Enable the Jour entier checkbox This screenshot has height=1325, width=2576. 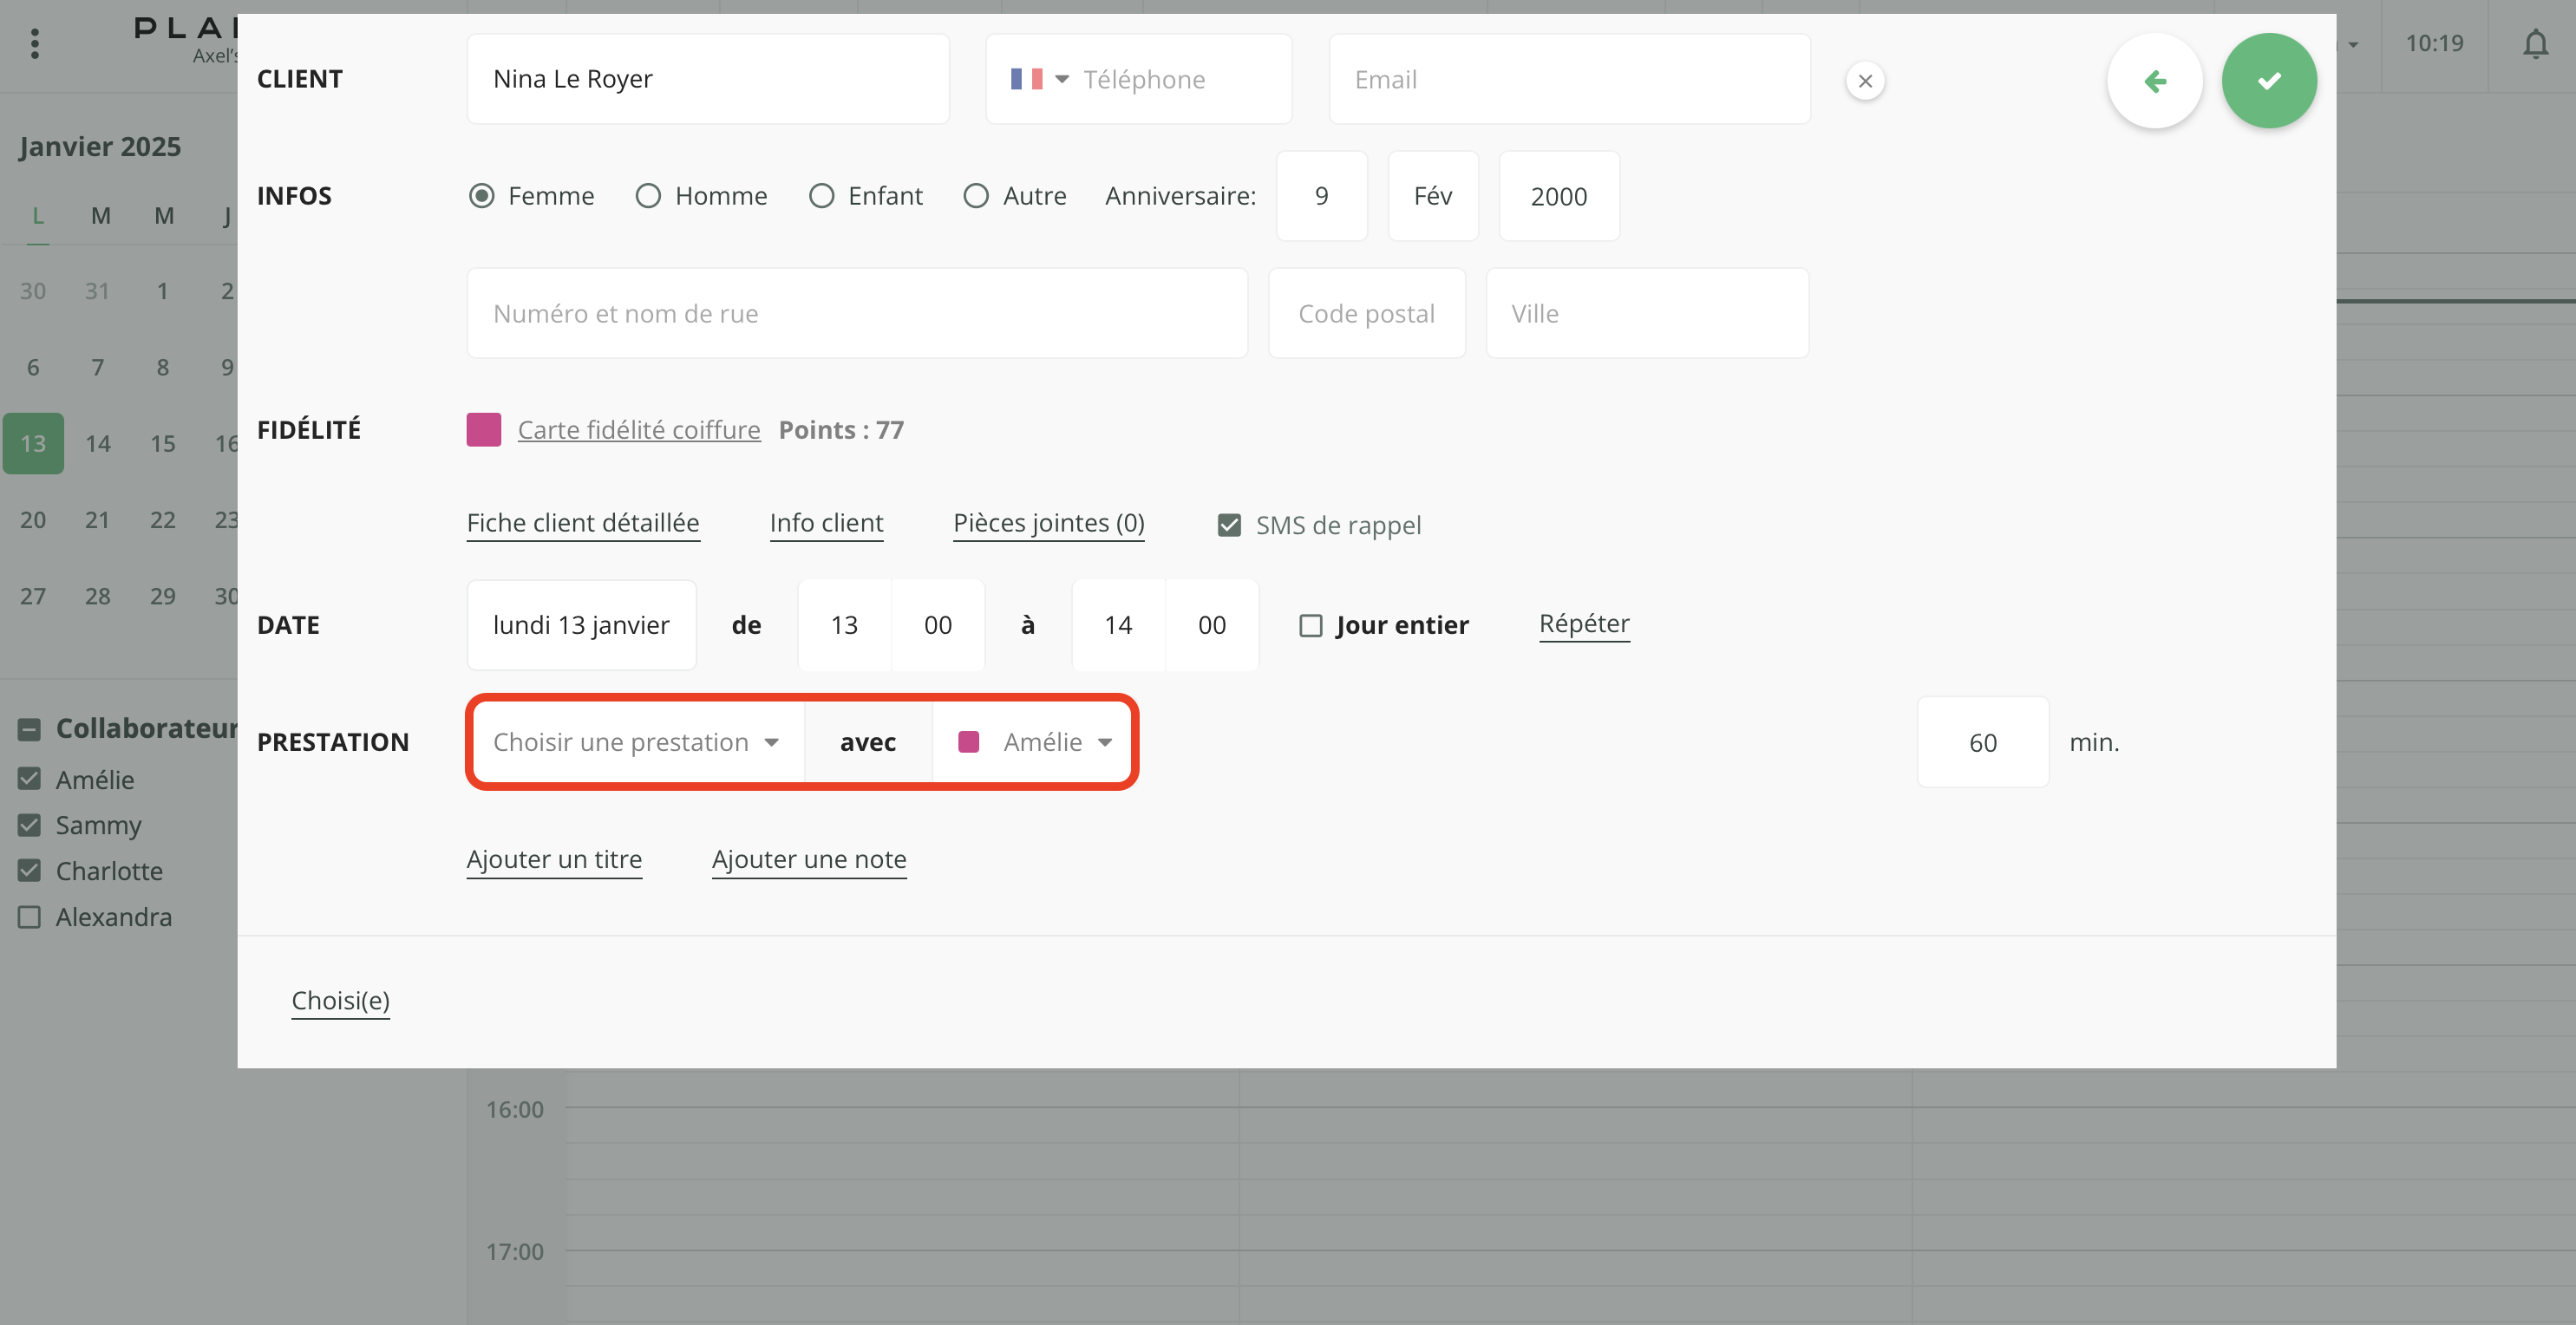click(1310, 626)
